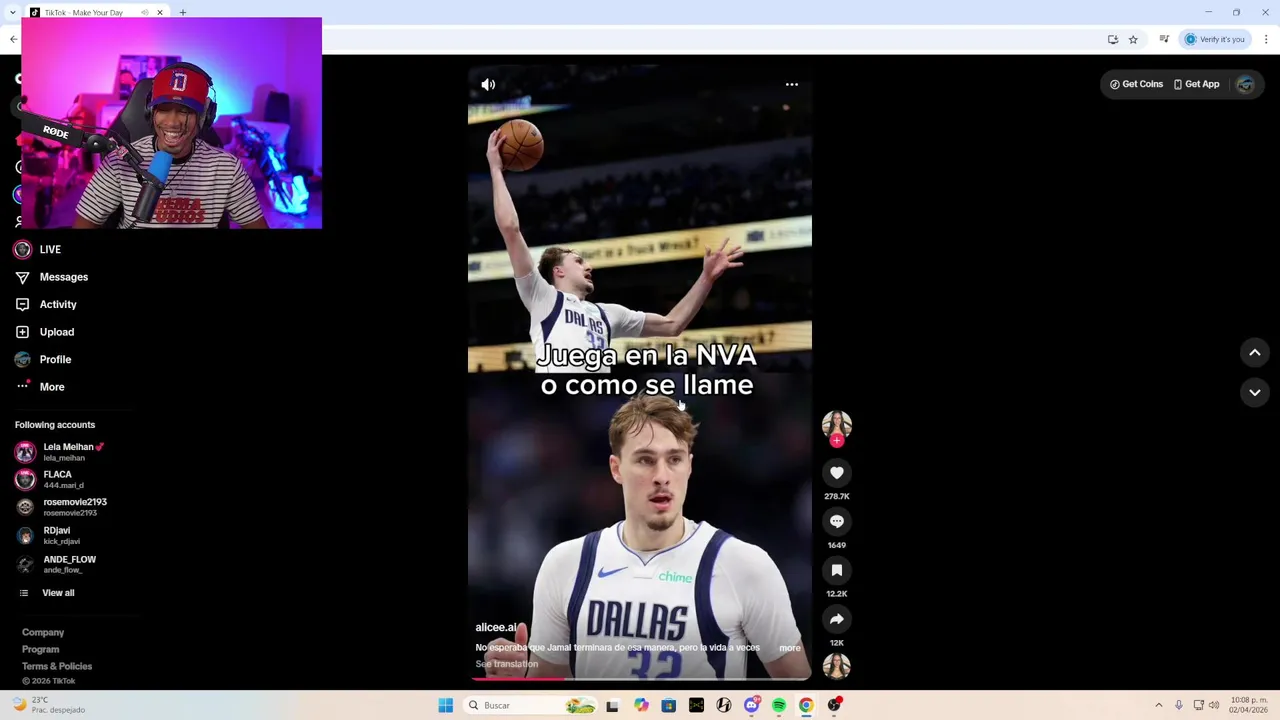This screenshot has height=720, width=1280.
Task: Expand the Company footer section
Action: 43,632
